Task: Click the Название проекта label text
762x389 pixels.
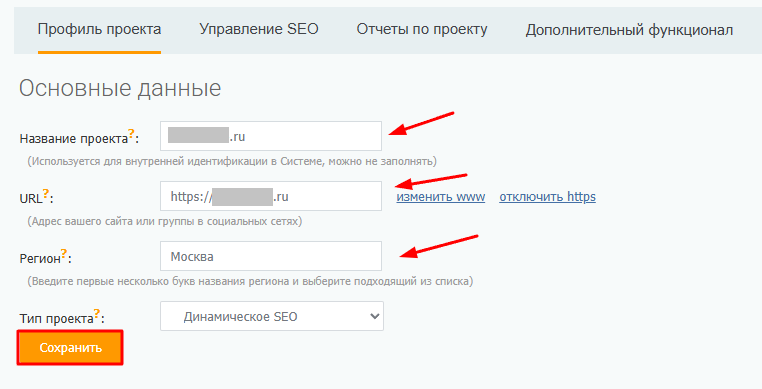Action: [x=74, y=139]
